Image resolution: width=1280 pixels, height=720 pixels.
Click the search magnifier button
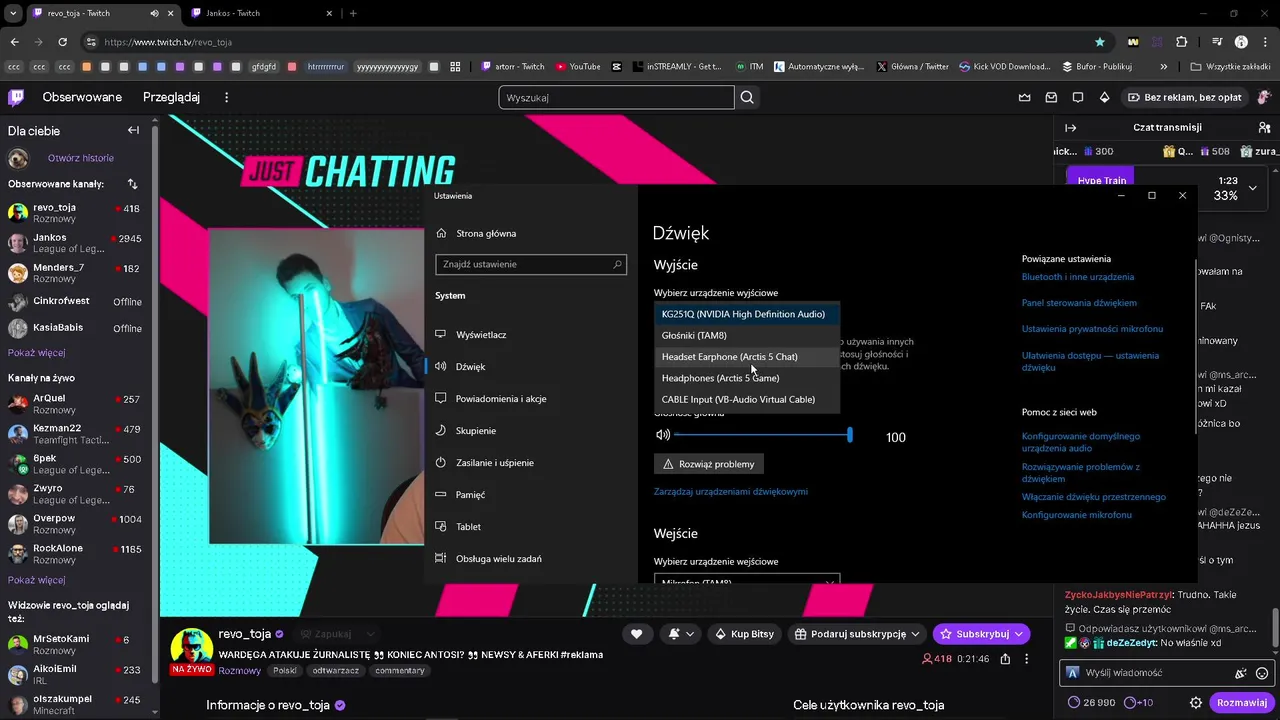tap(747, 97)
